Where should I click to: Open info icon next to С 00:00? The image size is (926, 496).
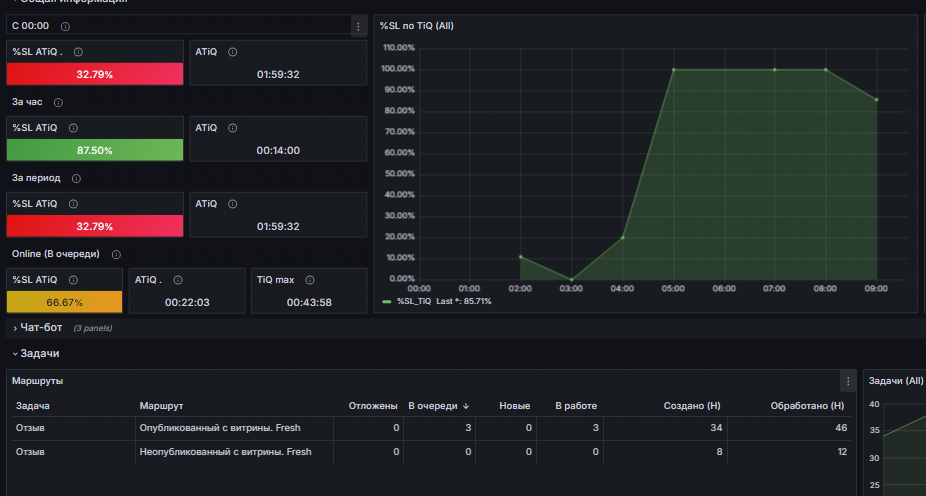click(x=66, y=27)
